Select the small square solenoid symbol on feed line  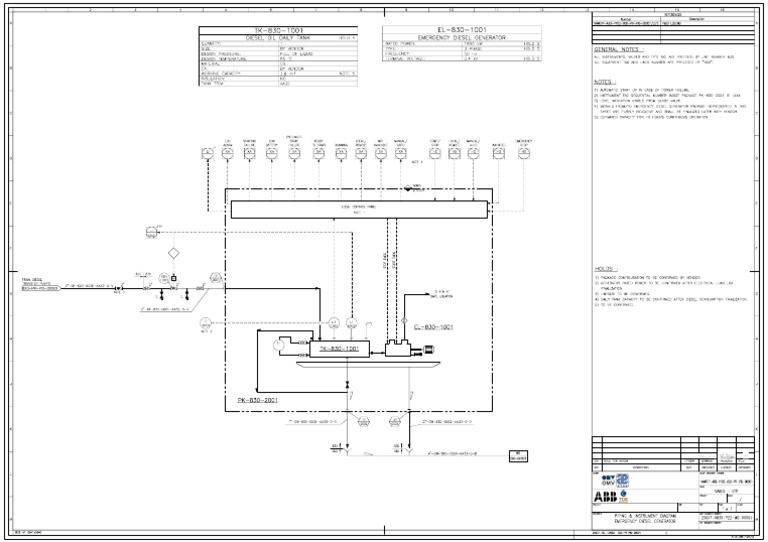[173, 278]
